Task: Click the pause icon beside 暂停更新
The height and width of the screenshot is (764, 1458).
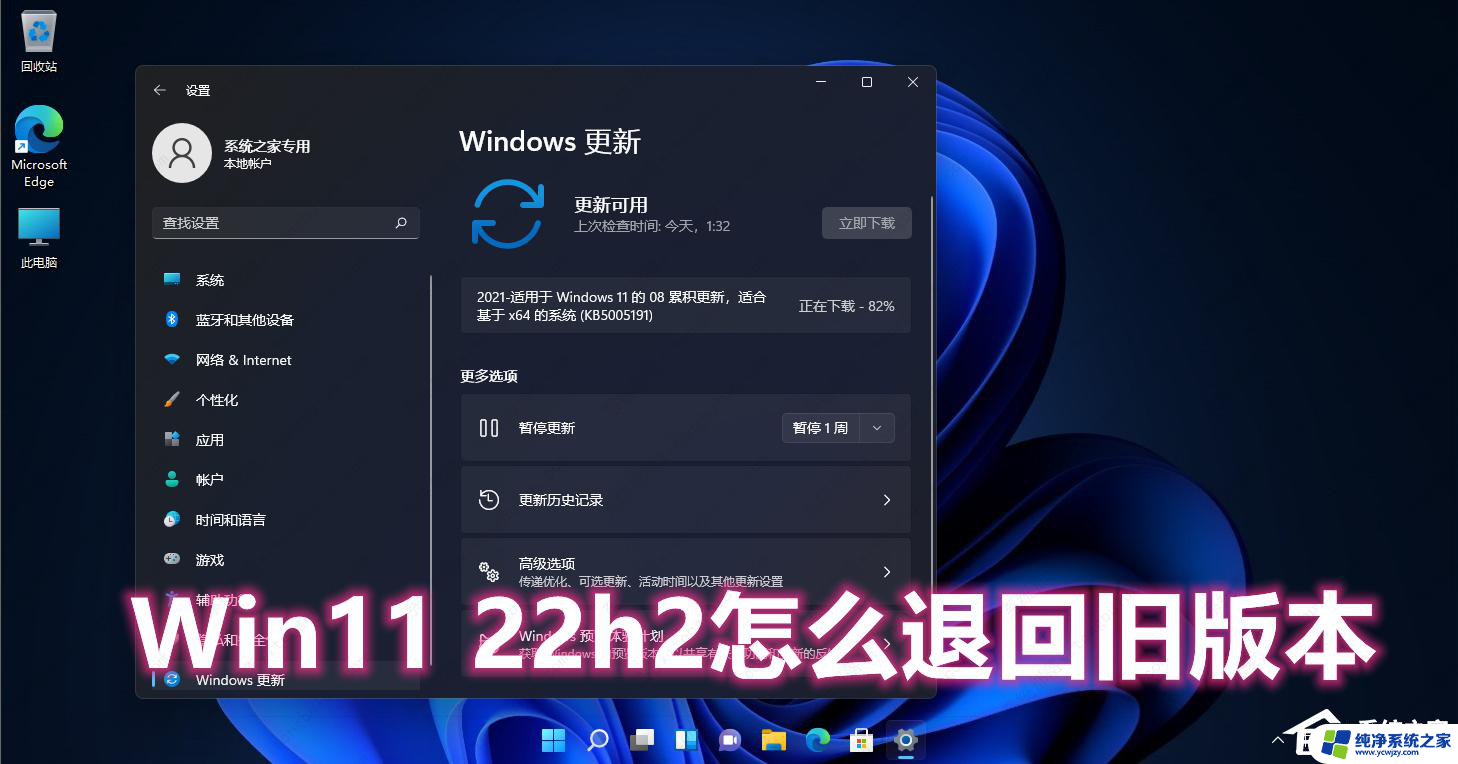Action: [489, 428]
